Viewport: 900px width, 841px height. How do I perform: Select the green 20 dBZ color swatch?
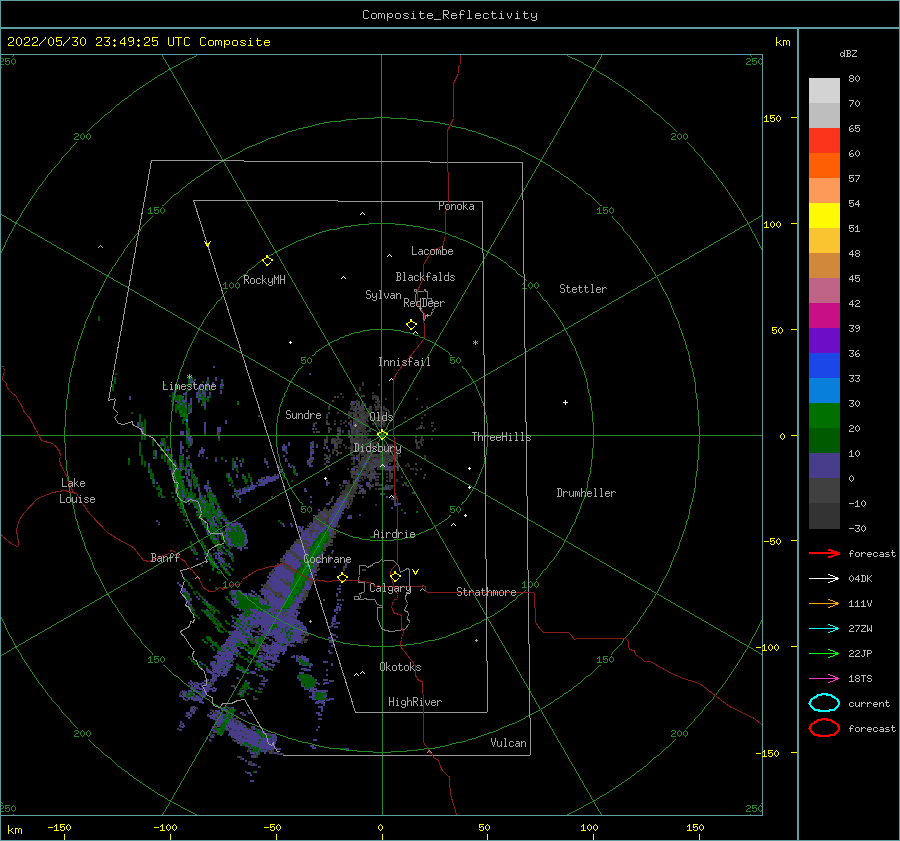tap(824, 416)
